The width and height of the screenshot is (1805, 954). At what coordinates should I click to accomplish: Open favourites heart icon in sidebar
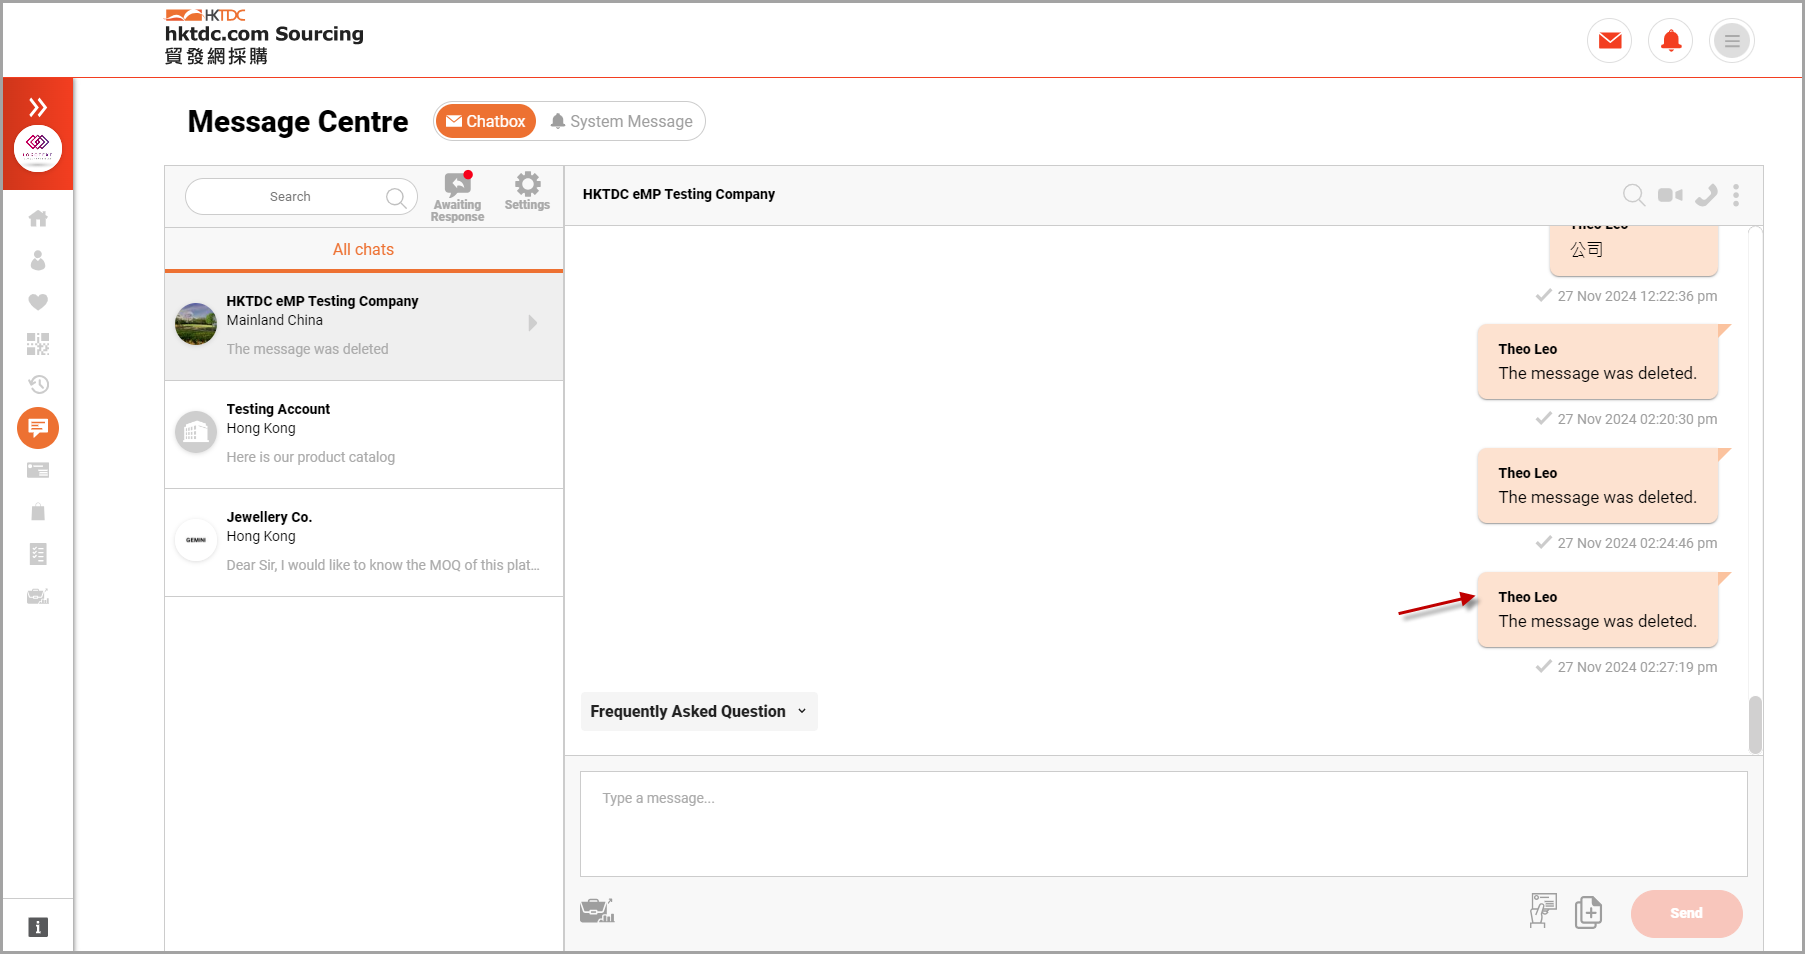38,302
